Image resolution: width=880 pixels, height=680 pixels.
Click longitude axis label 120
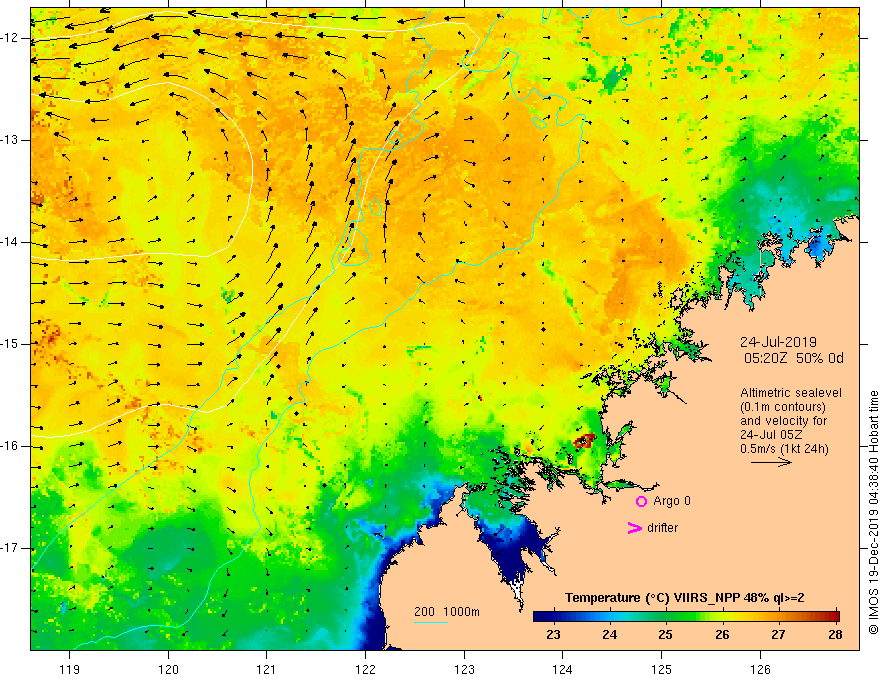coord(168,669)
